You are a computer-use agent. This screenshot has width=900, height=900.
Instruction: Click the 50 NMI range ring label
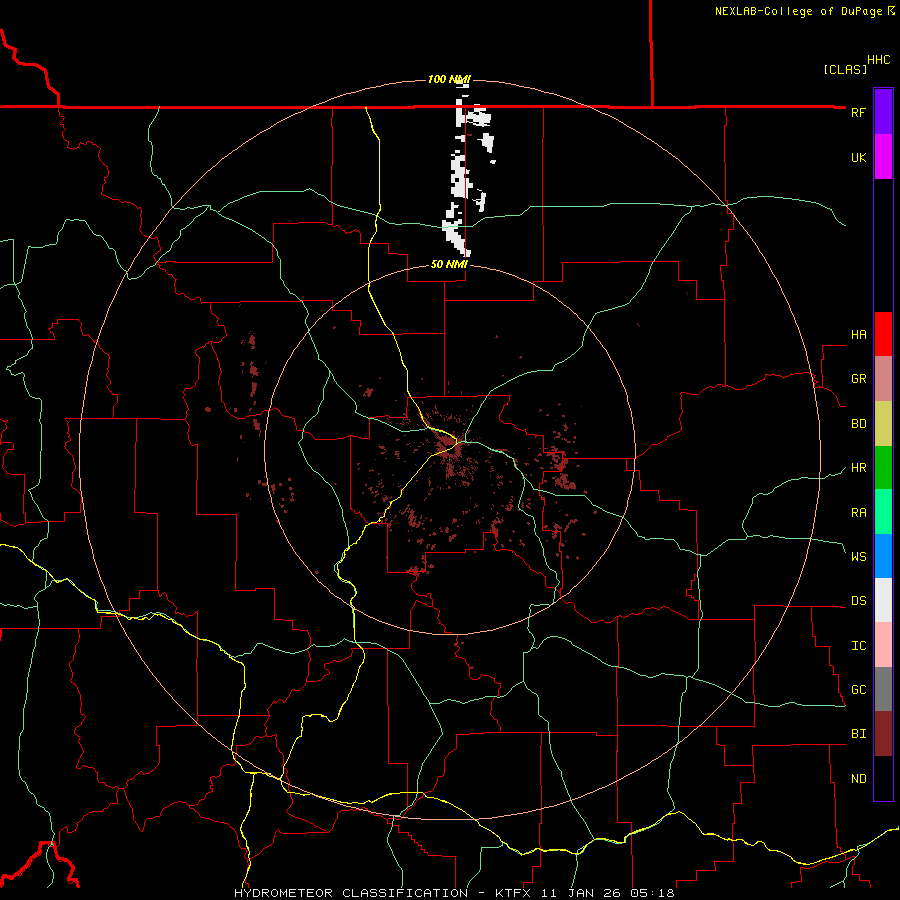(x=449, y=265)
